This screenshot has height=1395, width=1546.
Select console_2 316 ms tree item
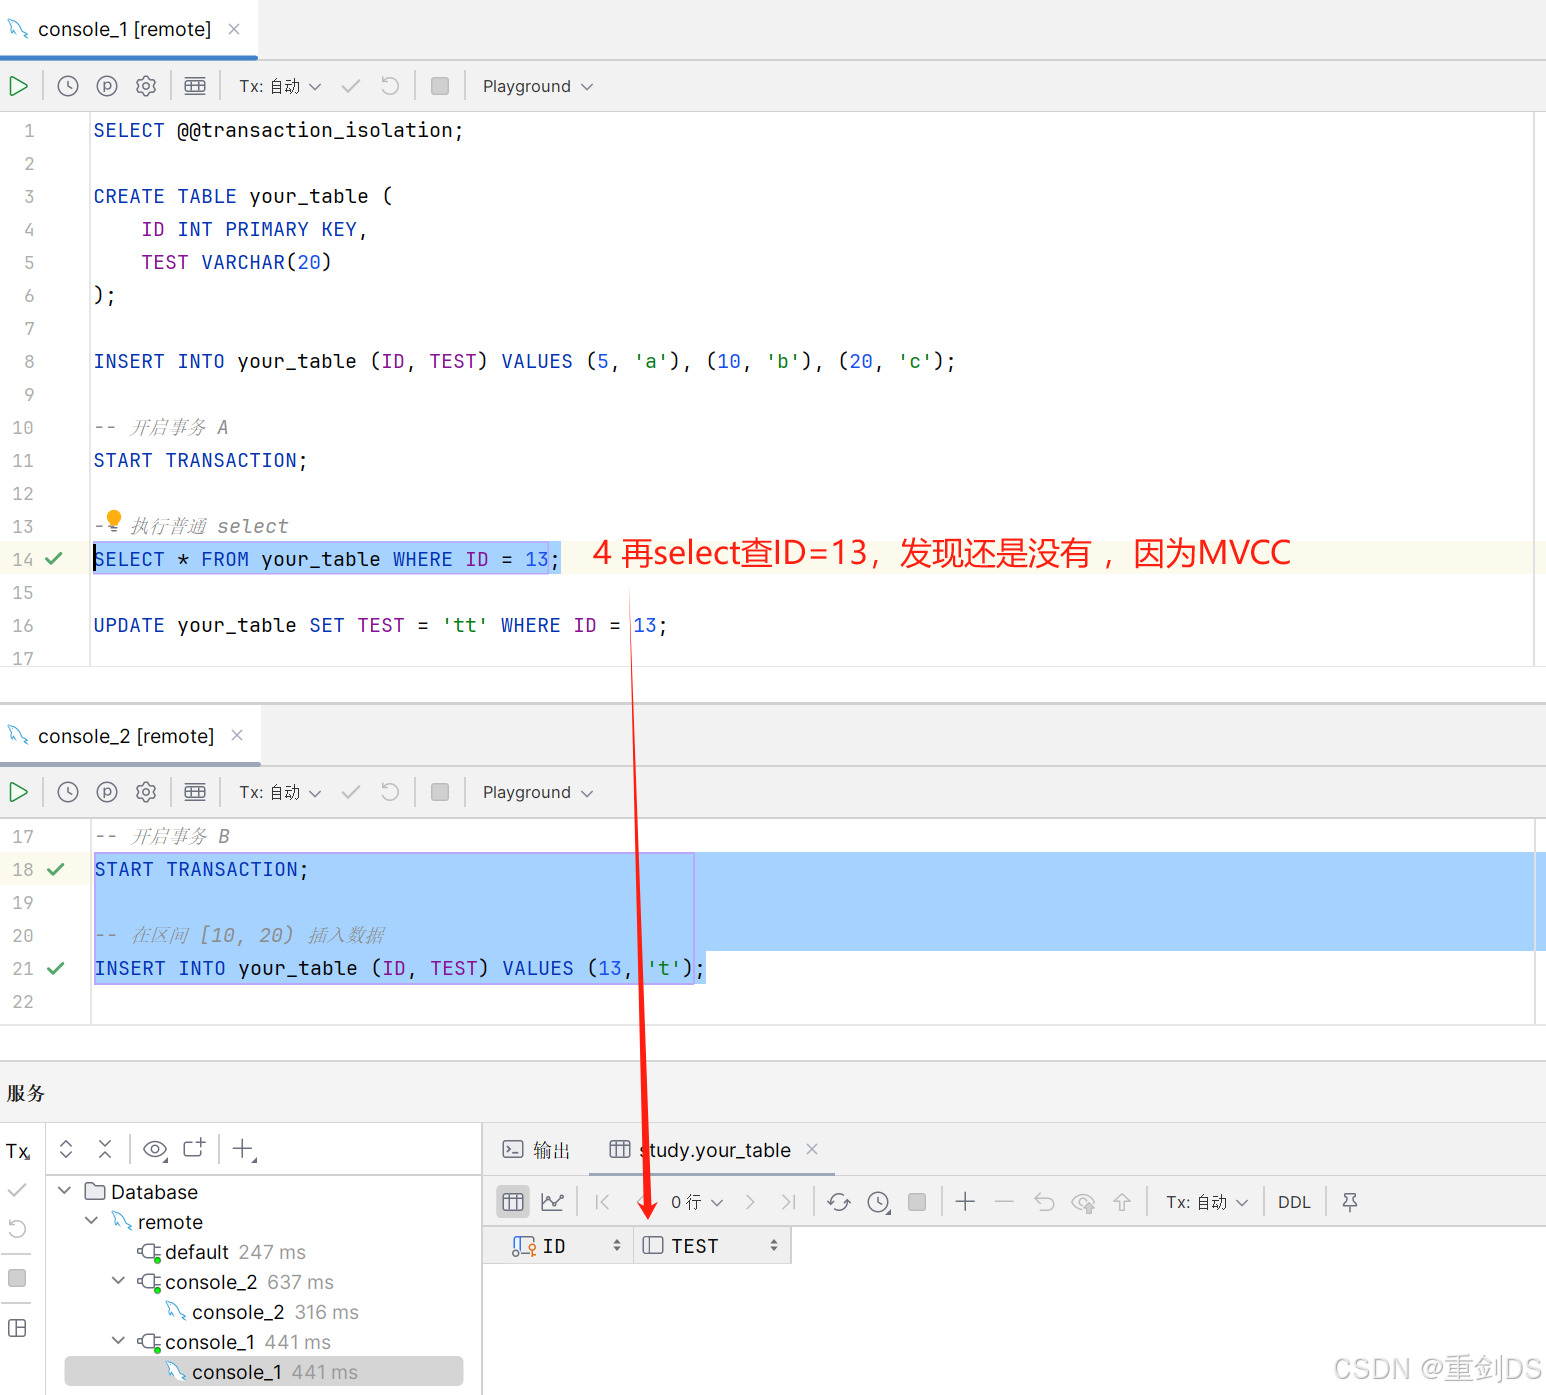pos(262,1312)
